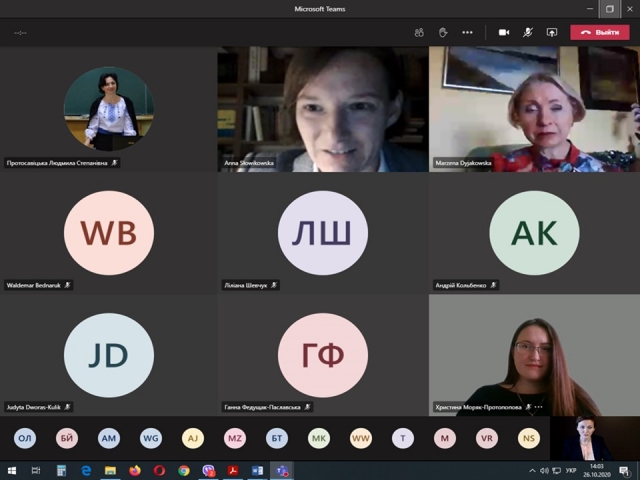This screenshot has height=480, width=640.
Task: Click M participant avatar in bottom strip
Action: (445, 438)
